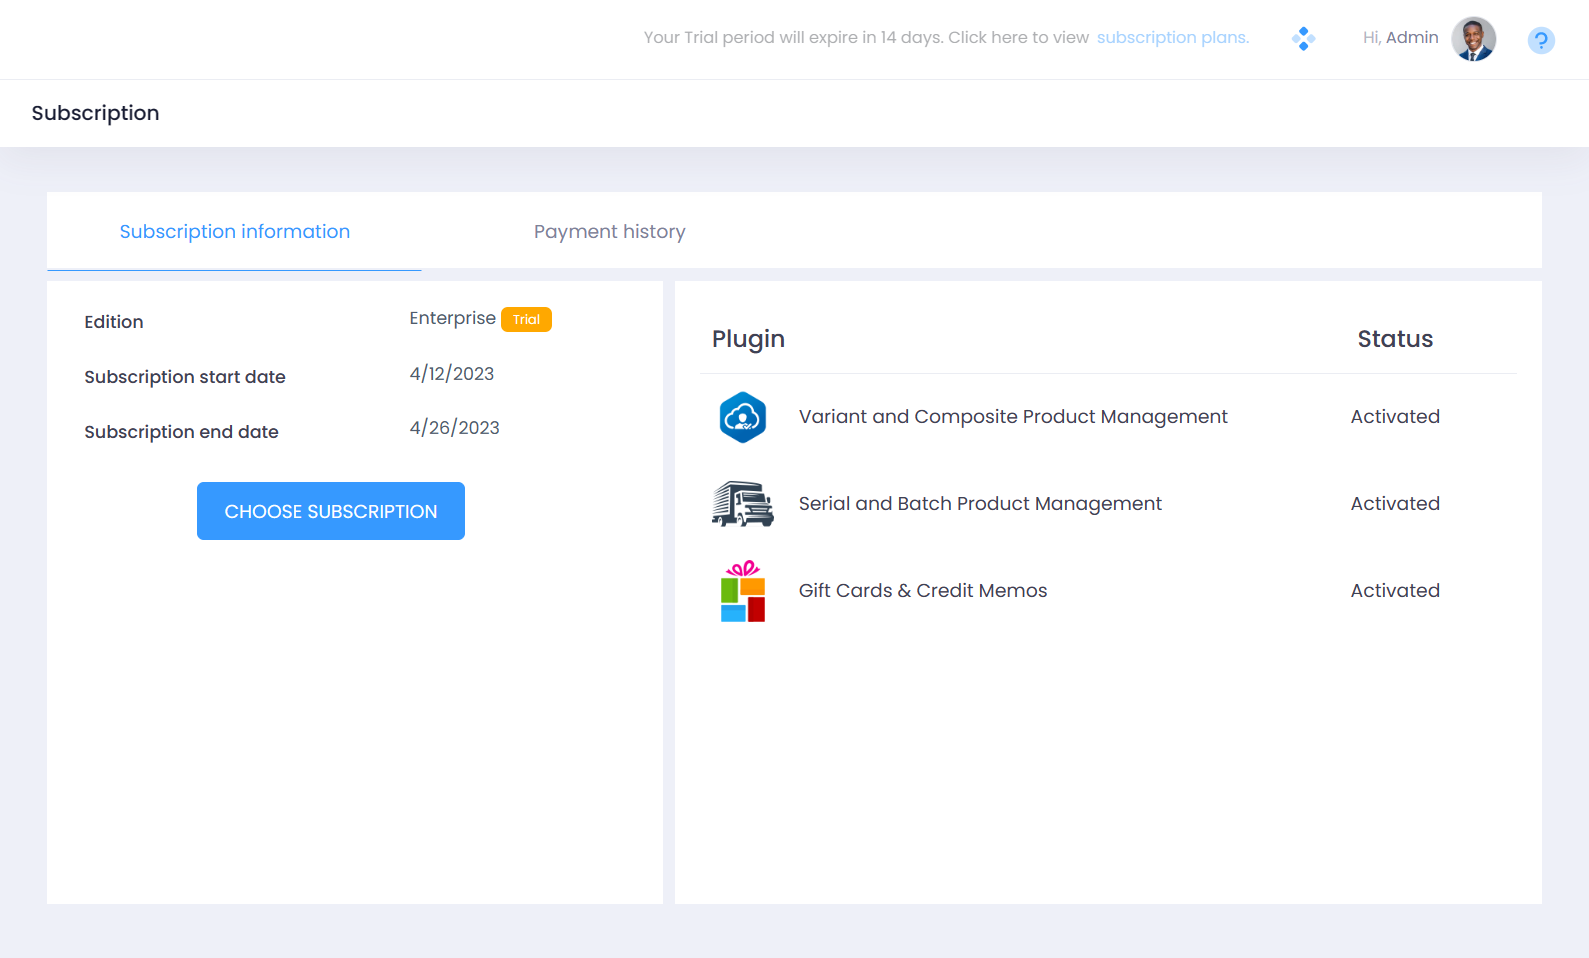Click the subscription end date 4/26/2023
The image size is (1589, 958).
(454, 428)
